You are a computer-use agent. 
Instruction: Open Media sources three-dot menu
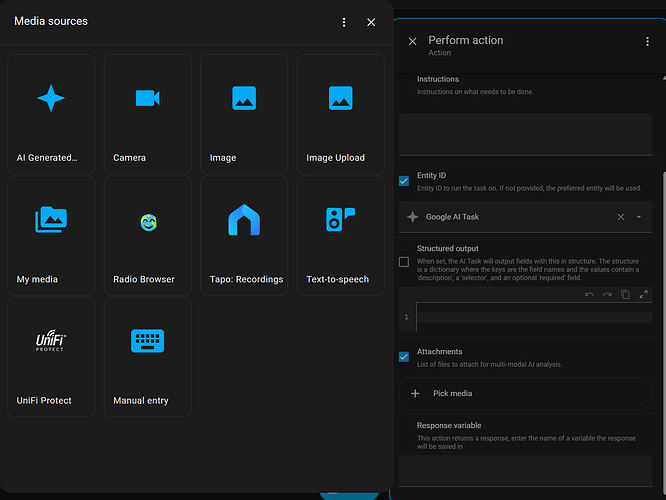[344, 22]
